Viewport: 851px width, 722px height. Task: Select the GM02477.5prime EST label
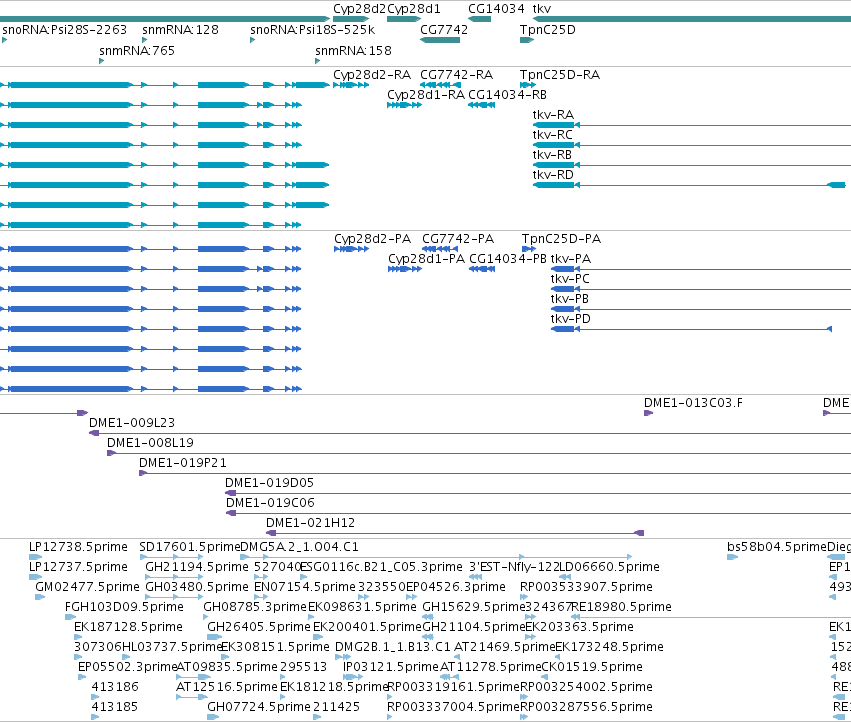[87, 587]
